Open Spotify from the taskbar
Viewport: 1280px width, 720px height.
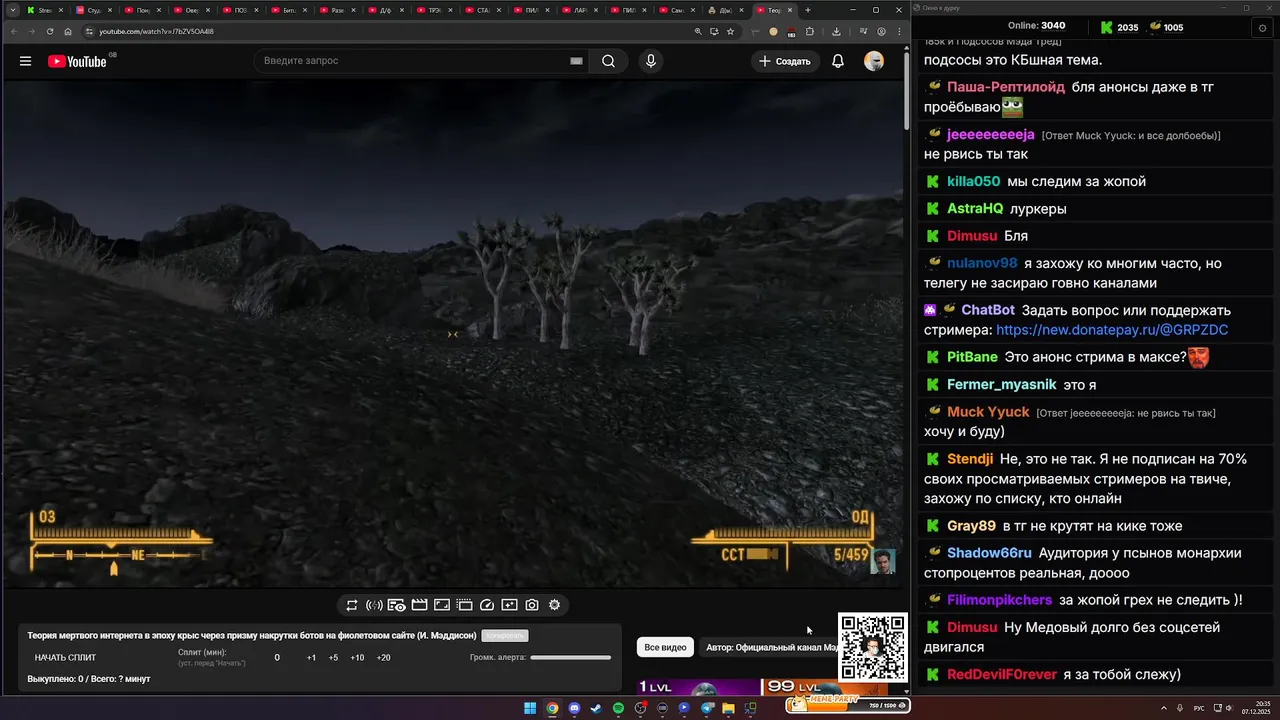click(618, 708)
